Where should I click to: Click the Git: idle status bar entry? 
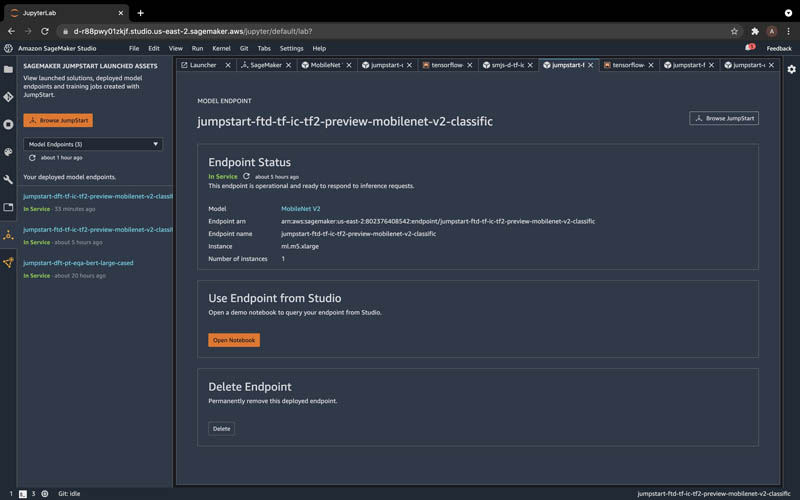[x=69, y=494]
